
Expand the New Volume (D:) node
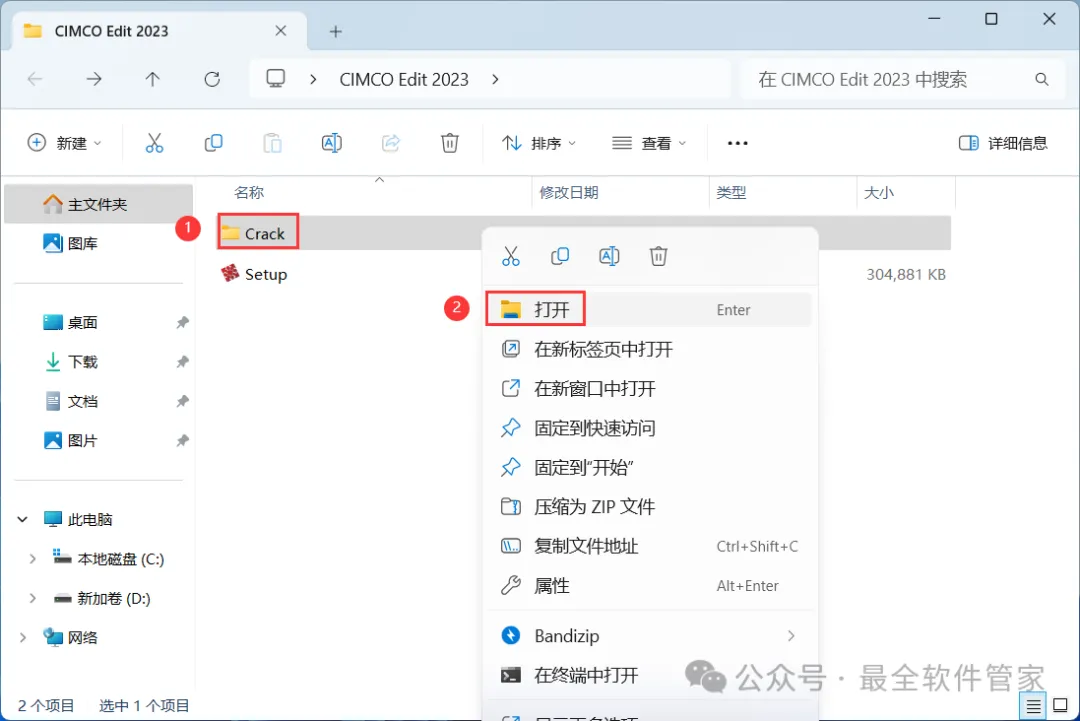32,598
